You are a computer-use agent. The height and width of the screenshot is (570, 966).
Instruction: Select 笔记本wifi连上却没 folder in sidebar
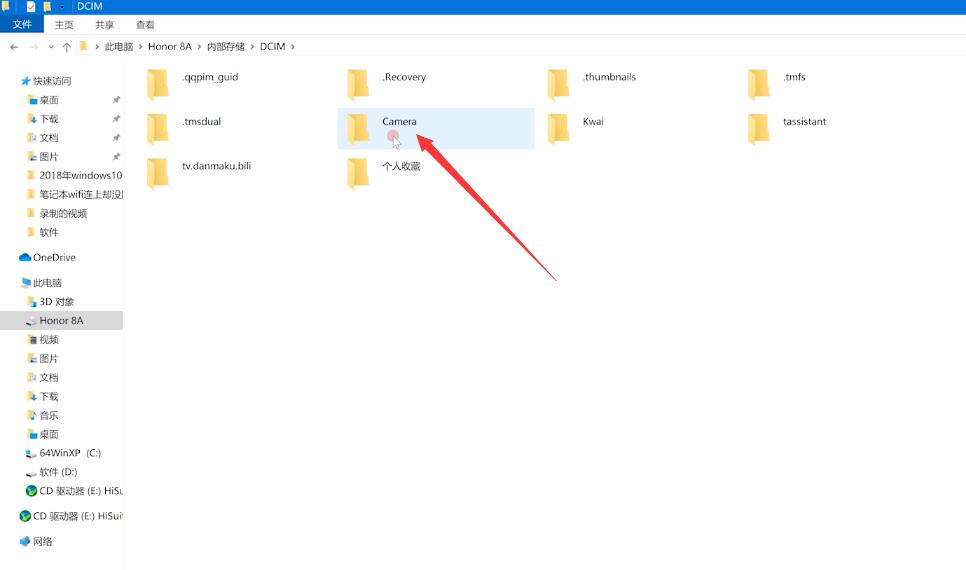tap(74, 195)
